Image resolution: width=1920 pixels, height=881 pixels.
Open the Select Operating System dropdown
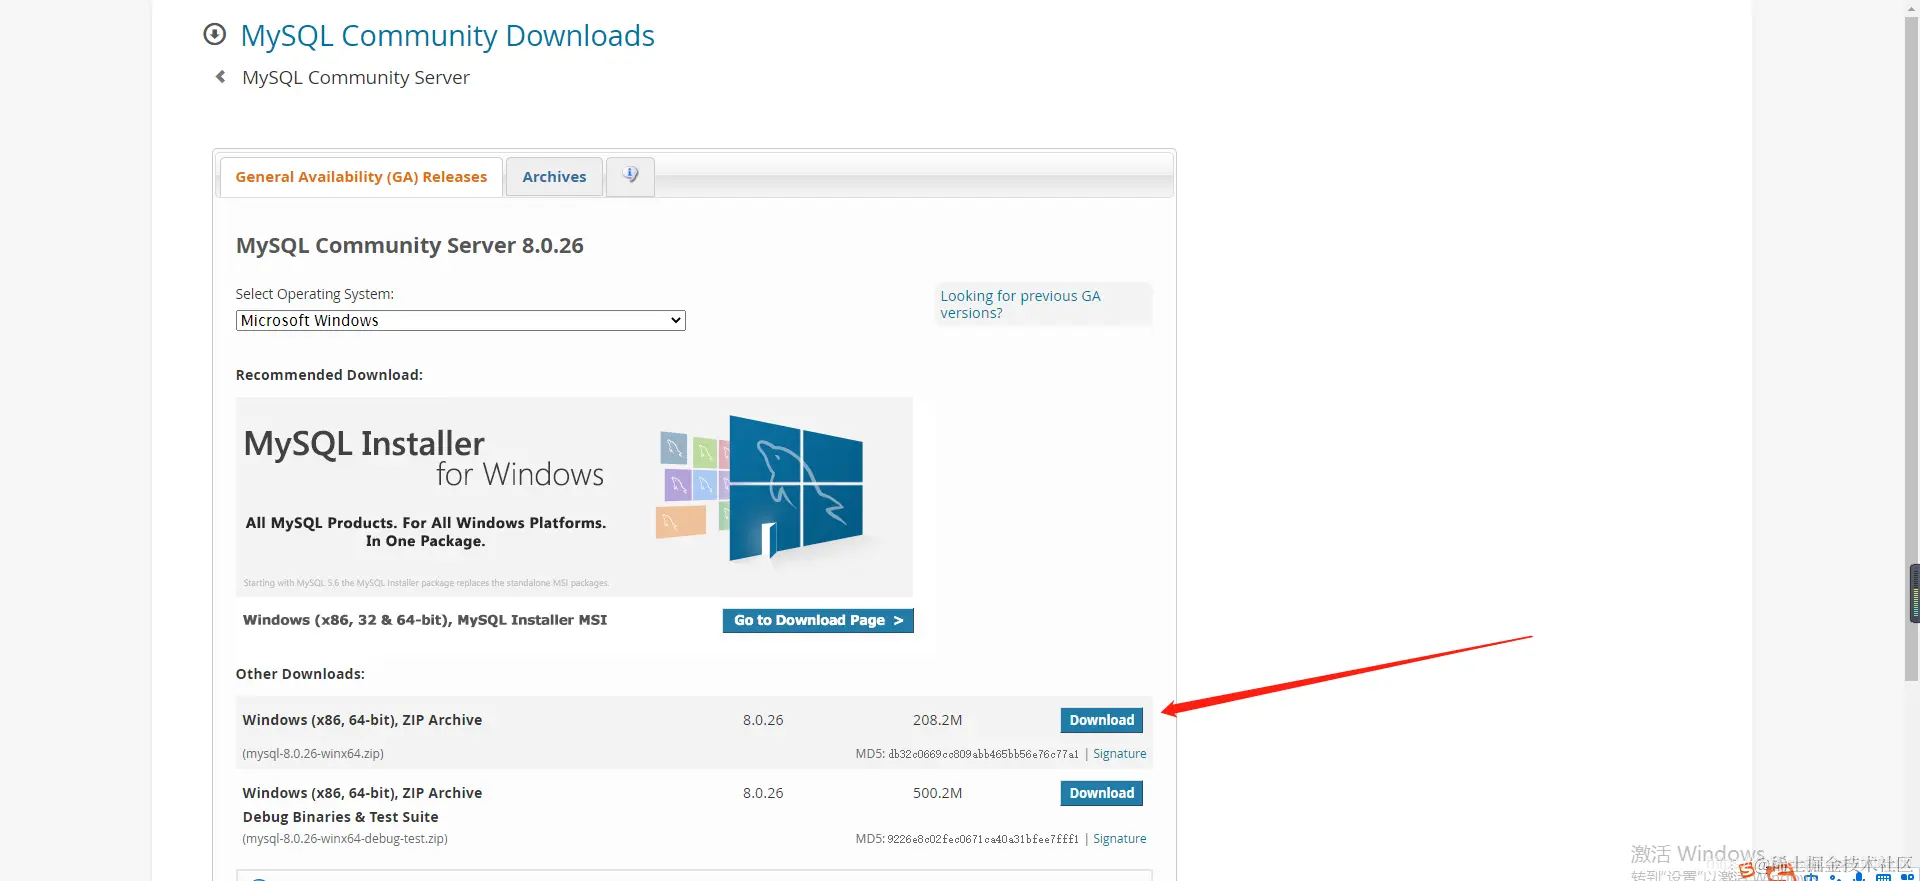point(460,320)
